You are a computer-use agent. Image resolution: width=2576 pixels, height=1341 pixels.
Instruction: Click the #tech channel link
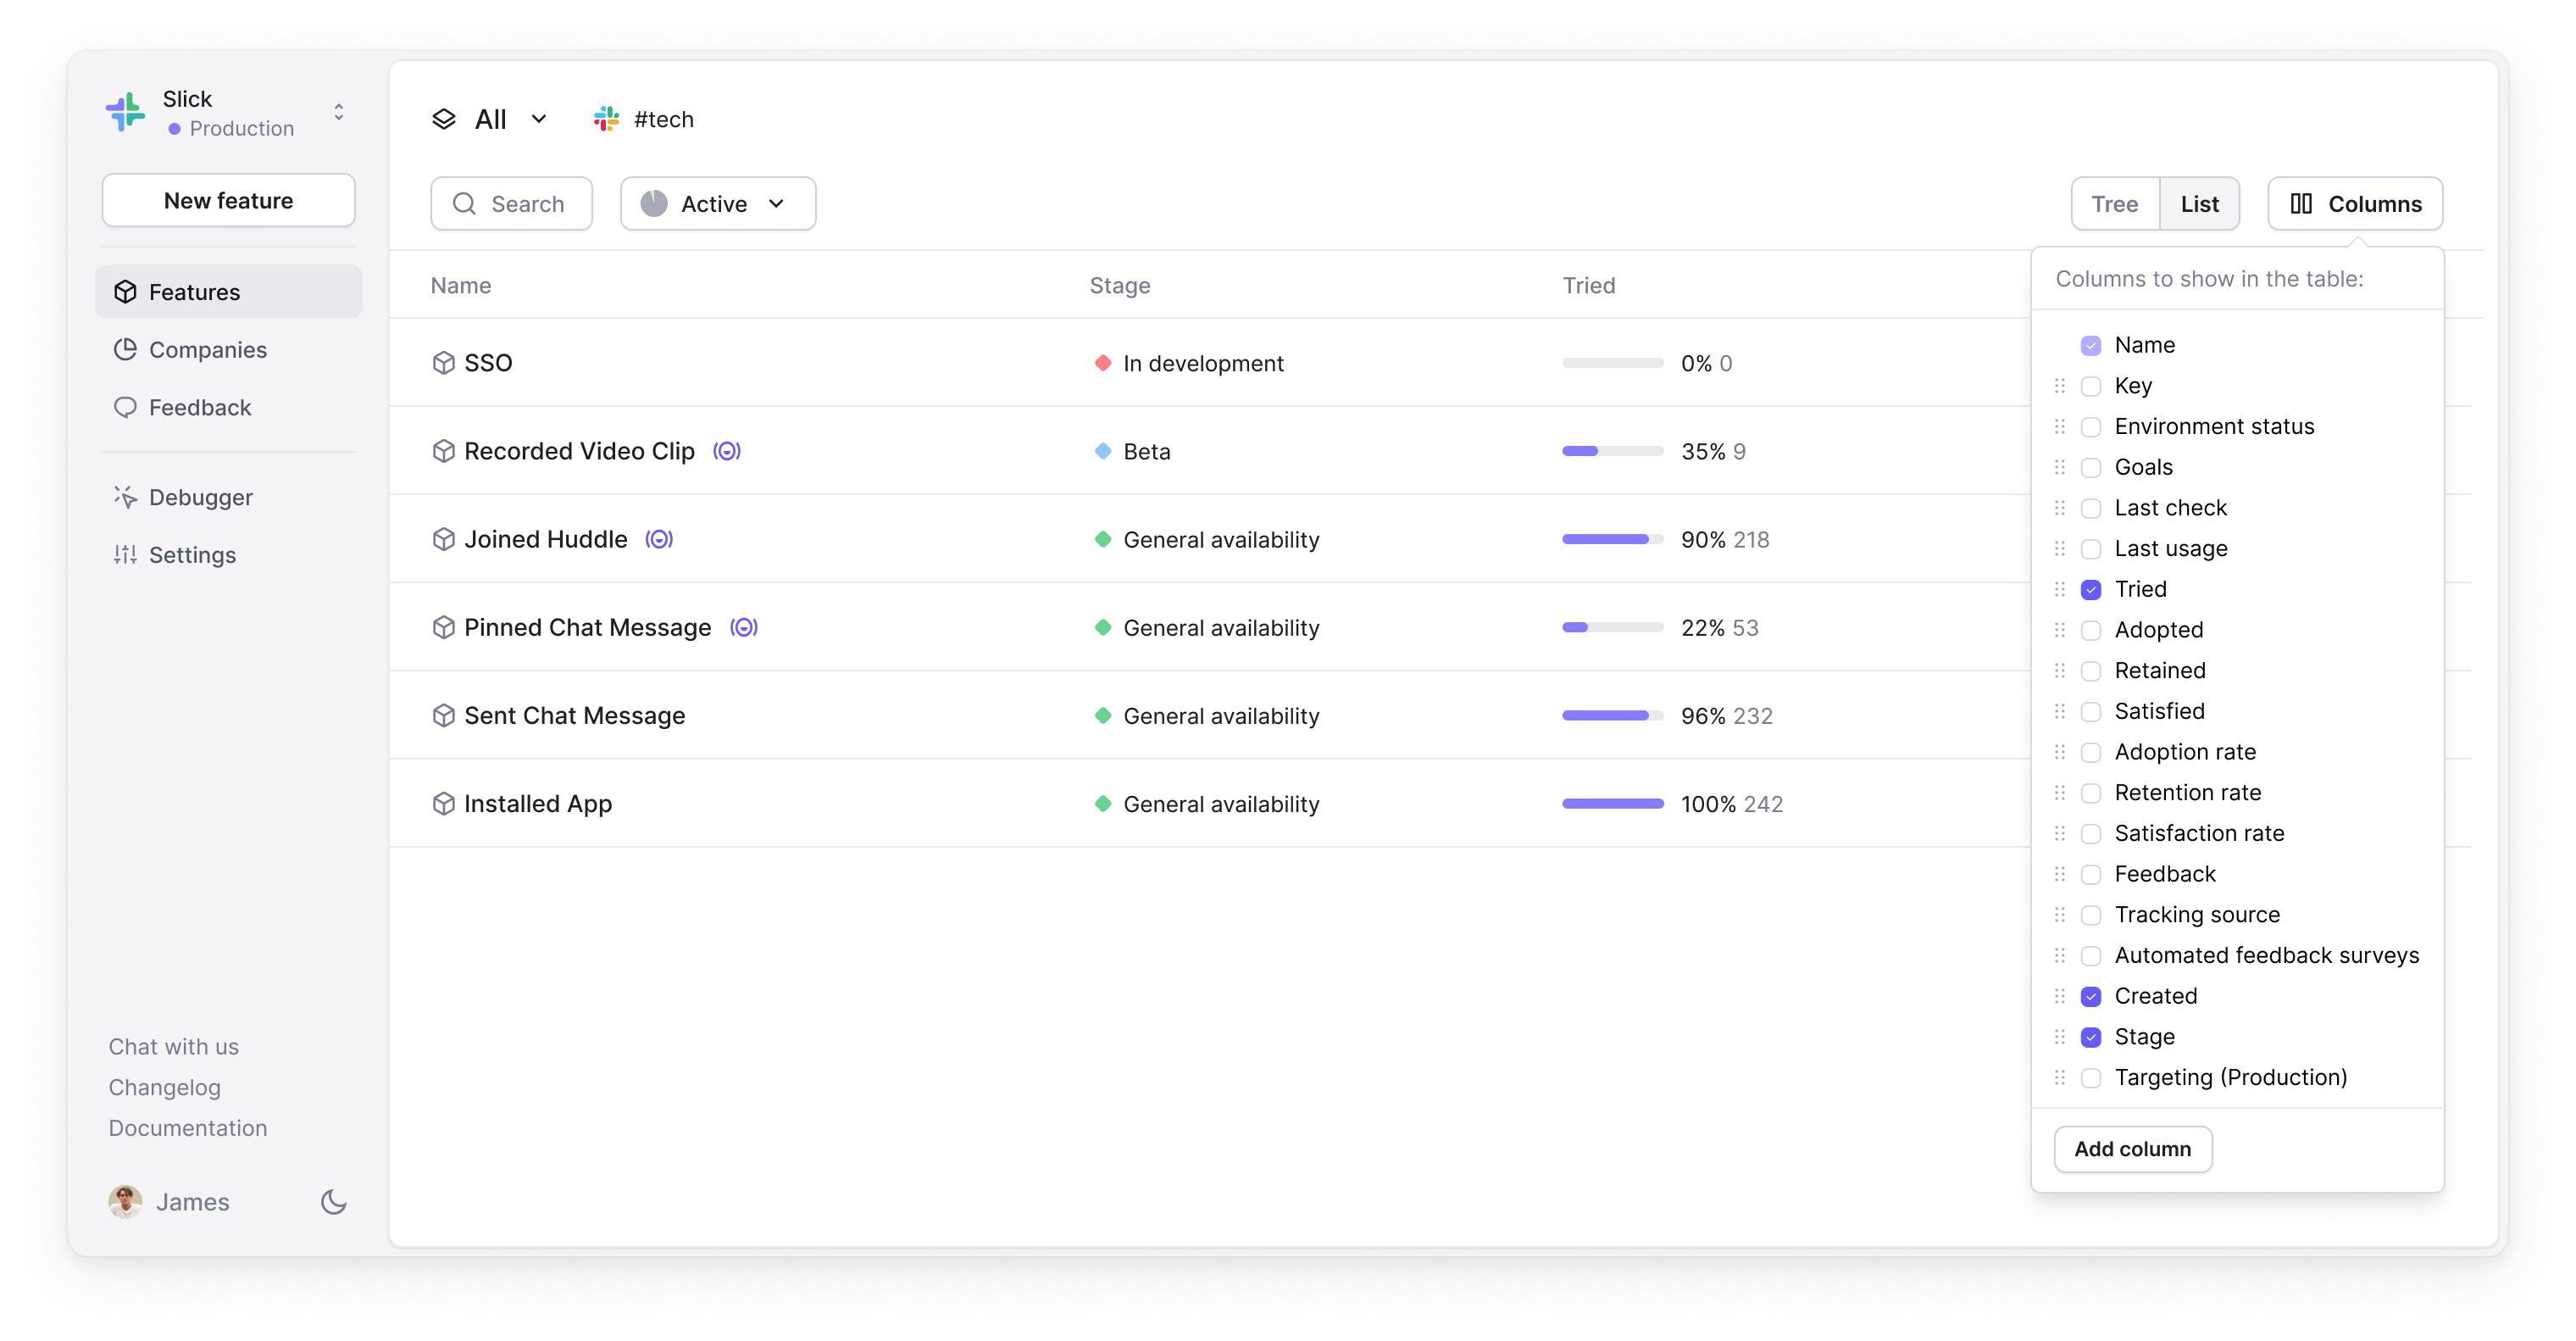point(663,119)
